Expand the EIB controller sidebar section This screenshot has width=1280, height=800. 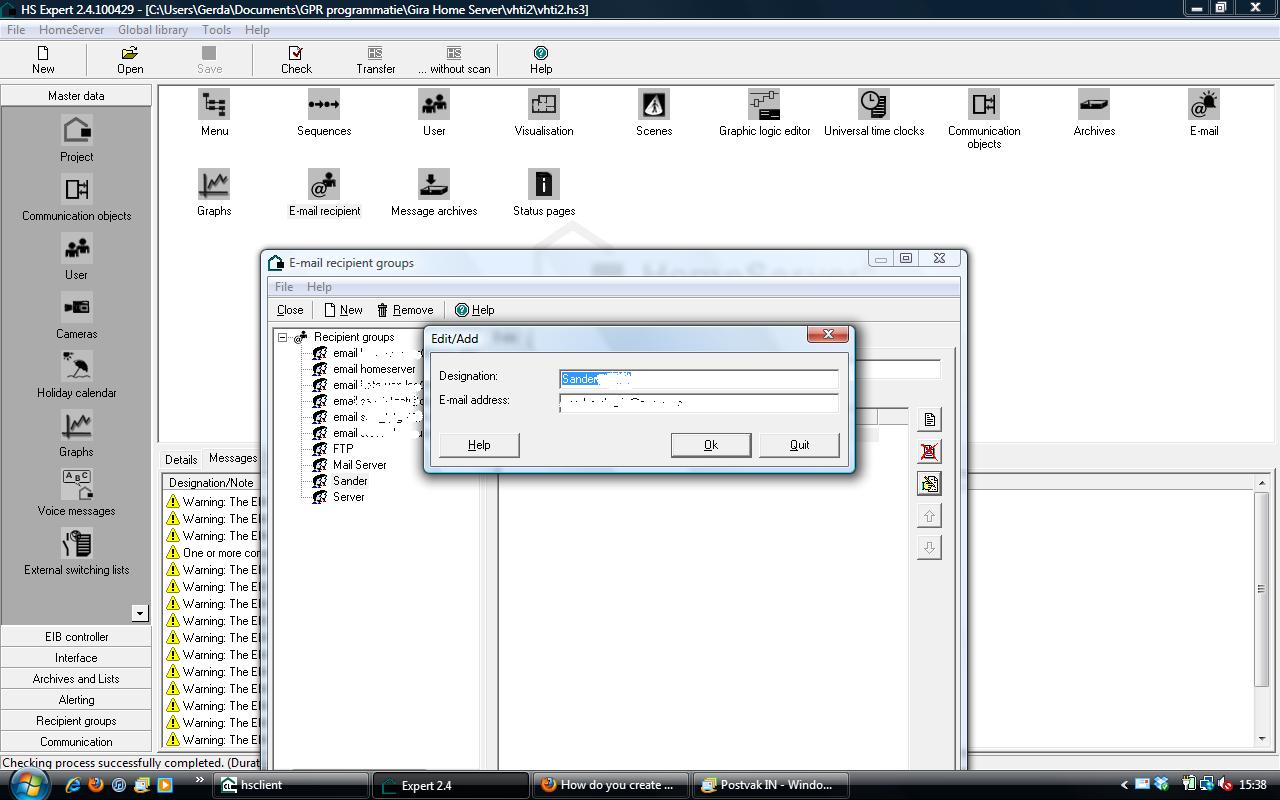coord(76,637)
